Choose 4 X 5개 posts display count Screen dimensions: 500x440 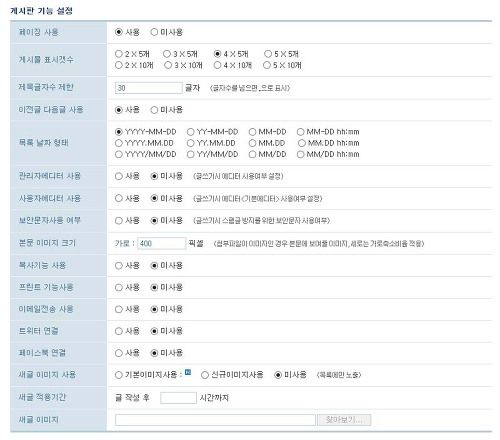[x=217, y=54]
